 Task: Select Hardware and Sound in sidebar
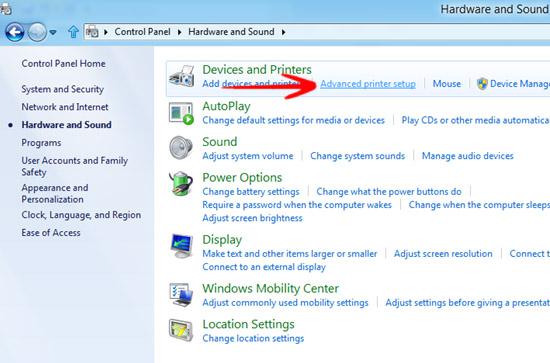pyautogui.click(x=66, y=125)
